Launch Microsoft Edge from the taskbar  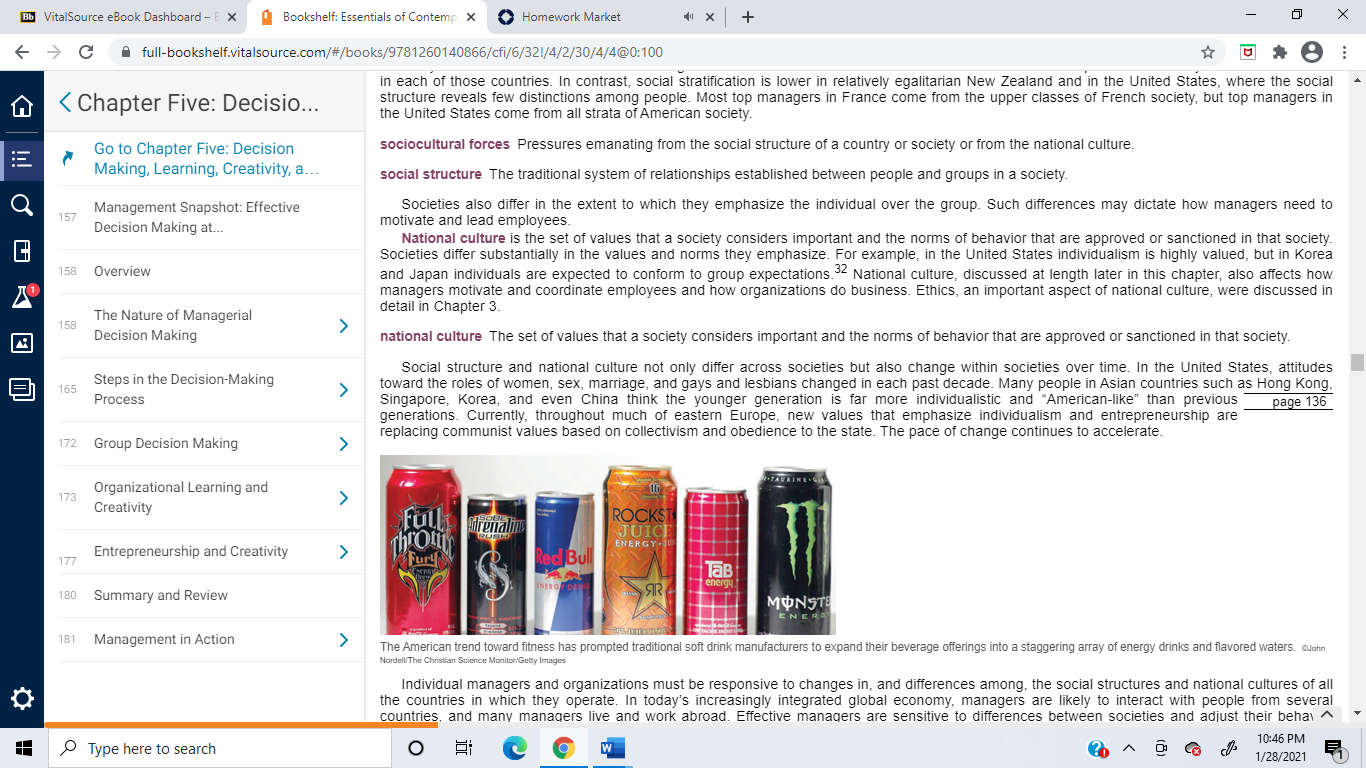coord(514,748)
